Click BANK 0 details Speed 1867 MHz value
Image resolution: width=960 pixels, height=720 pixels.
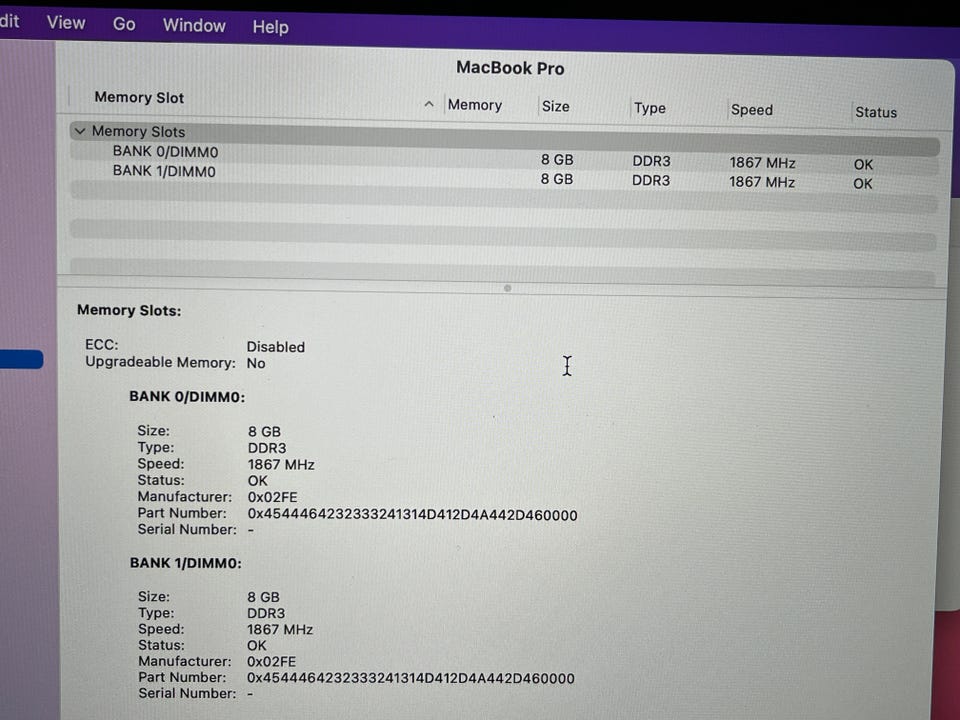coord(281,465)
